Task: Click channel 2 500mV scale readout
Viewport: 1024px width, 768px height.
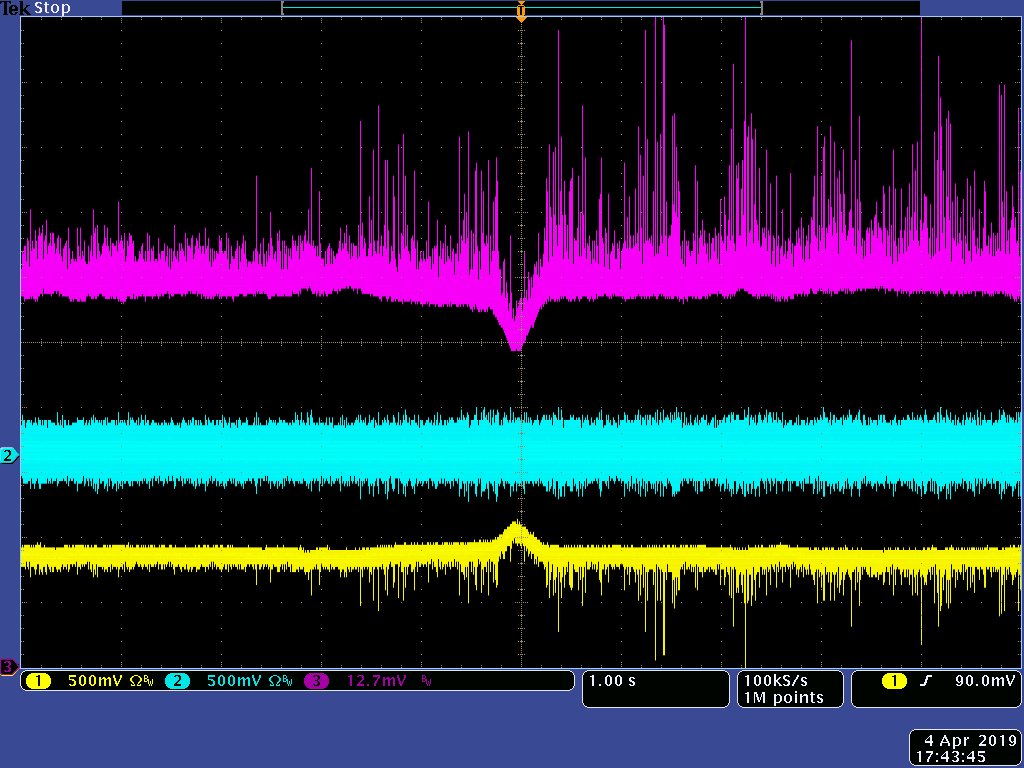Action: [x=235, y=681]
